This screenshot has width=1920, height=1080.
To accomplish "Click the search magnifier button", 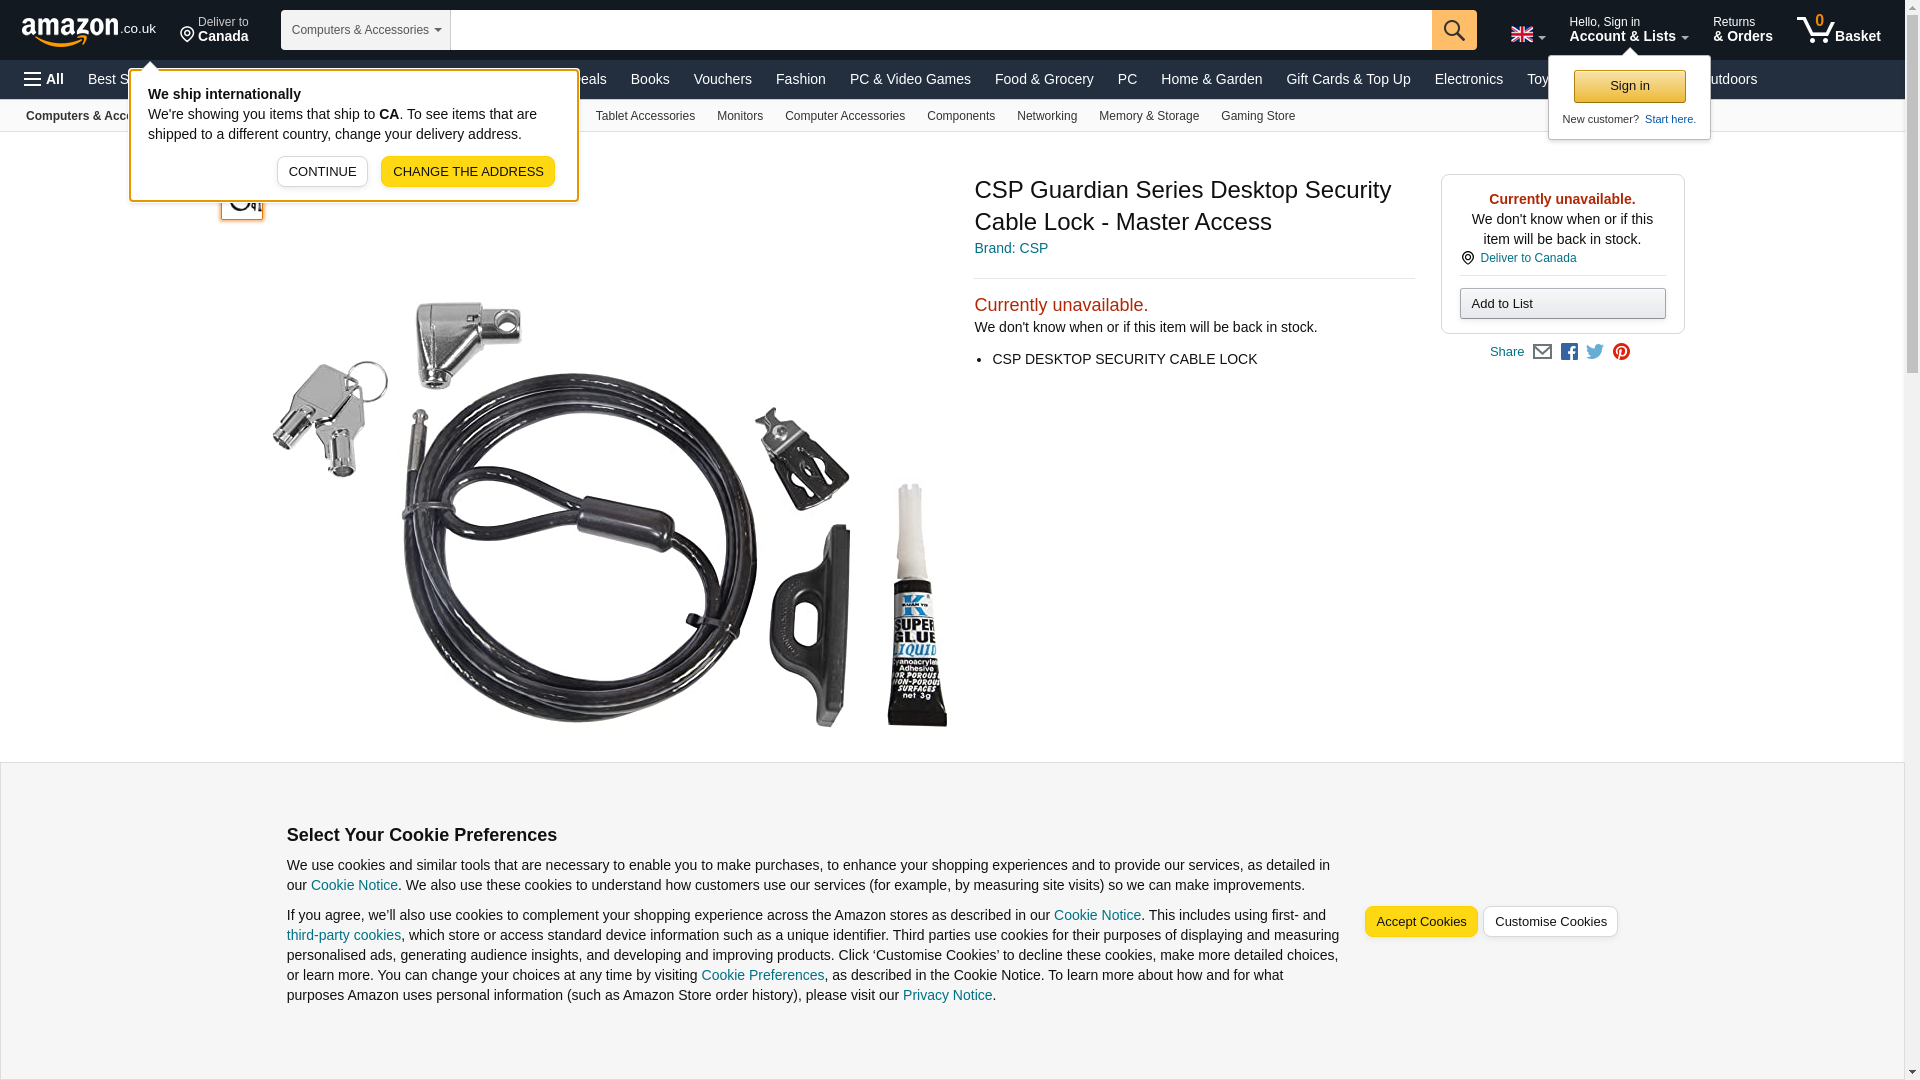I will click(1453, 30).
